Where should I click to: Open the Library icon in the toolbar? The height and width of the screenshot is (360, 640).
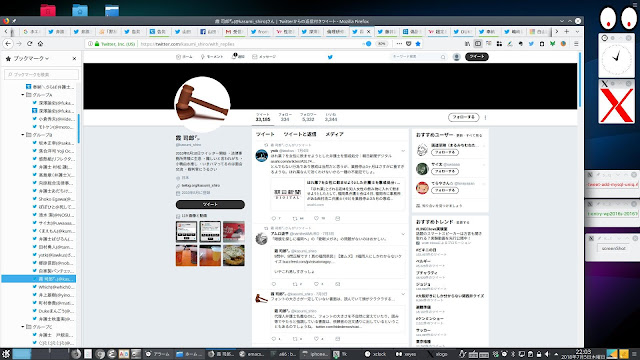tap(467, 44)
